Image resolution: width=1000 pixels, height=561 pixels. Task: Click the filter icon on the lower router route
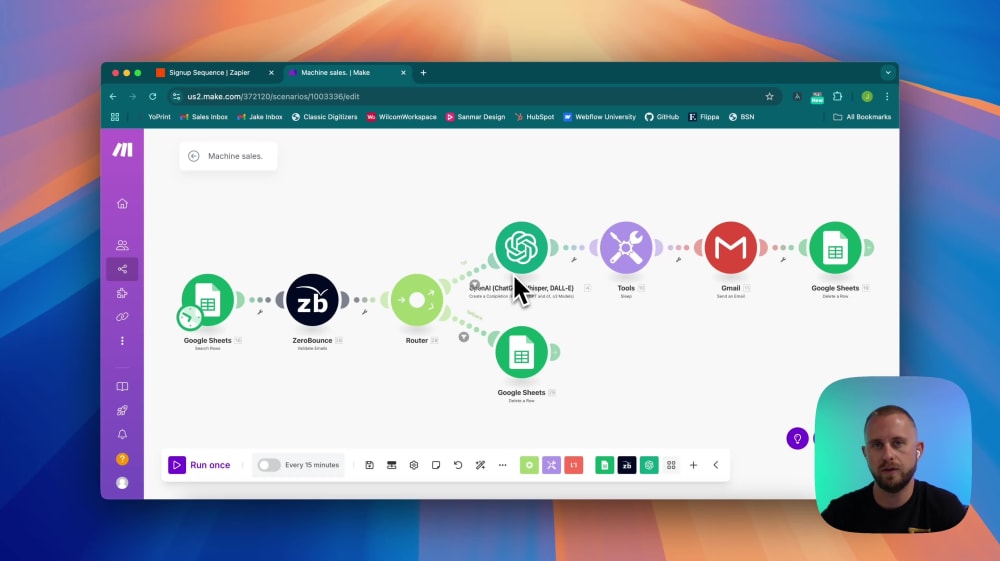[464, 337]
